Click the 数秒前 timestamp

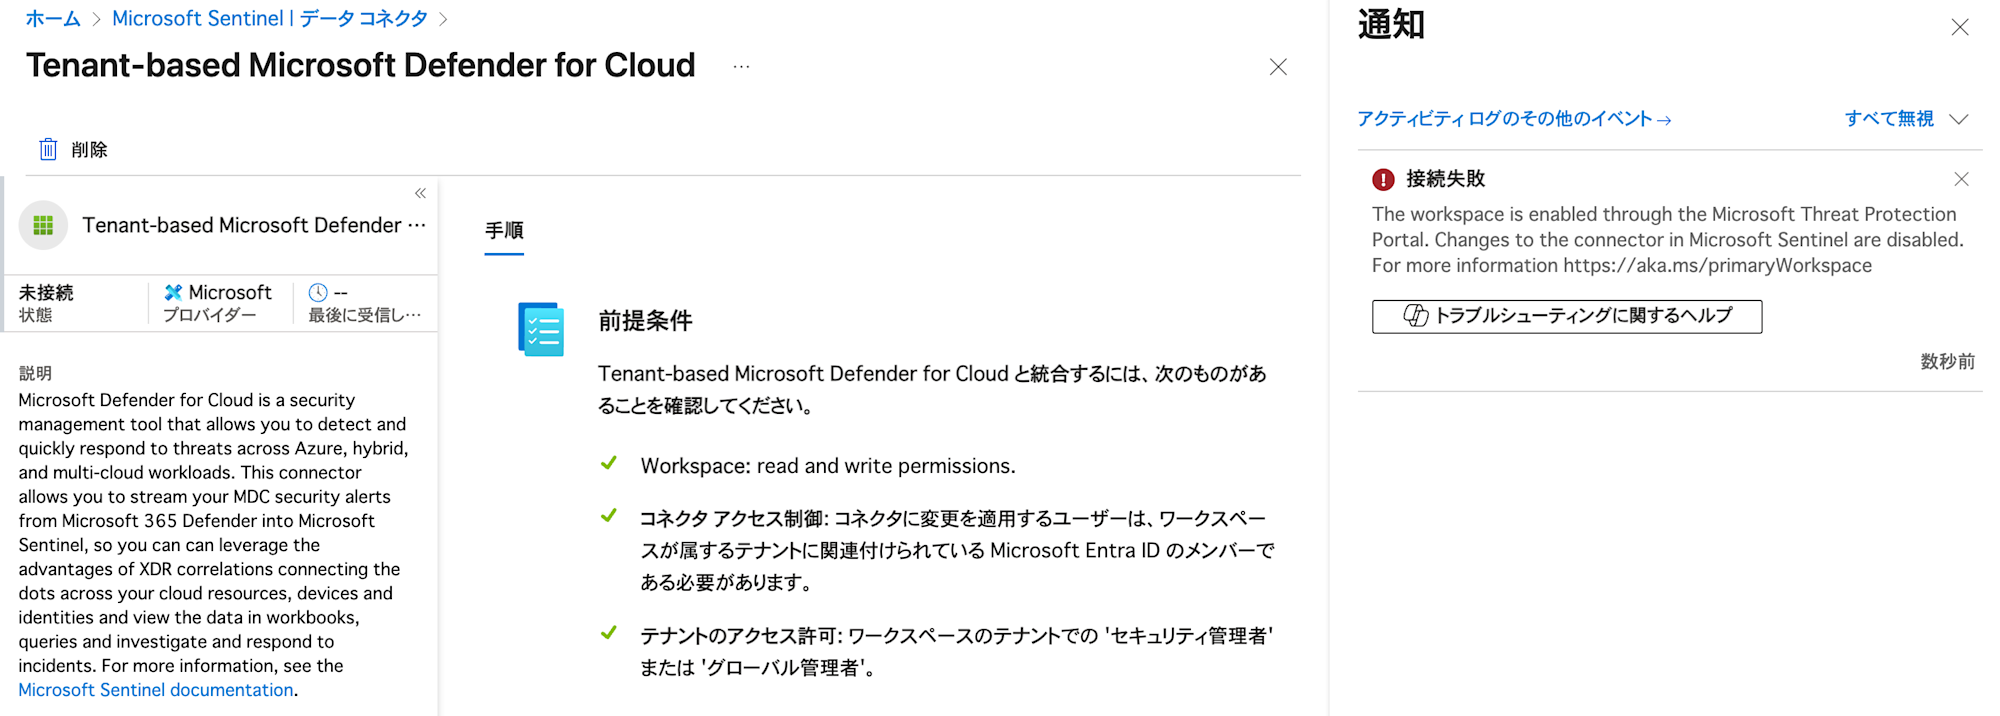[1947, 362]
